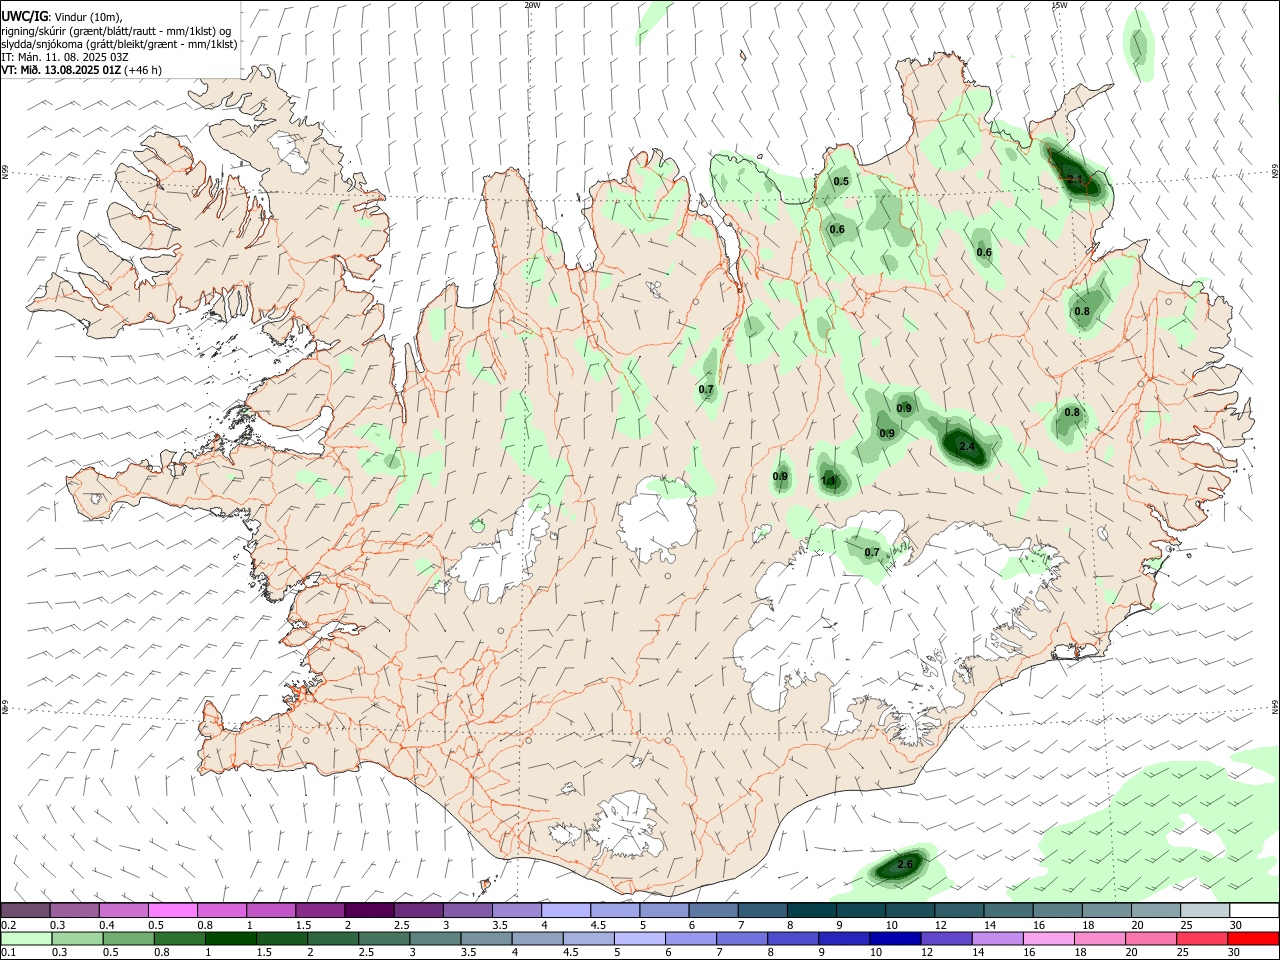The image size is (1280, 960).
Task: Pick top-row dark purple swatch between 2 and 2.5
Action: click(x=368, y=911)
